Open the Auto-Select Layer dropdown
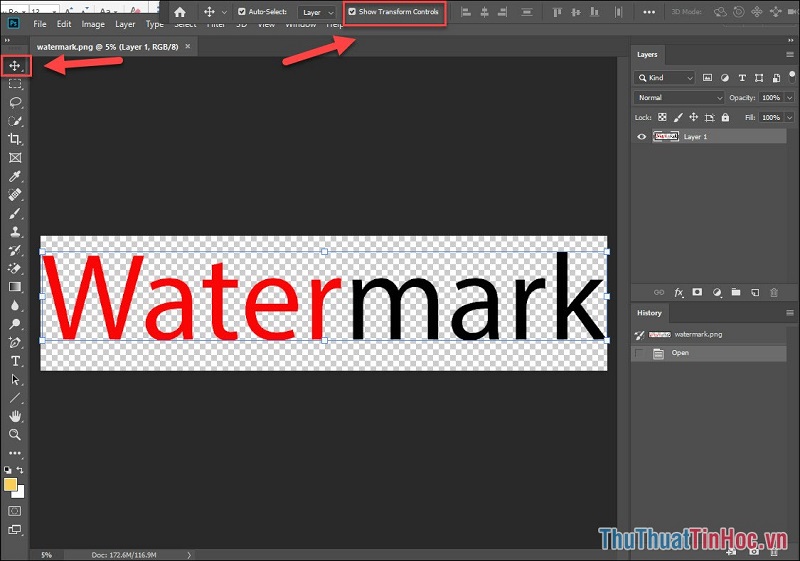The height and width of the screenshot is (561, 800). [316, 12]
